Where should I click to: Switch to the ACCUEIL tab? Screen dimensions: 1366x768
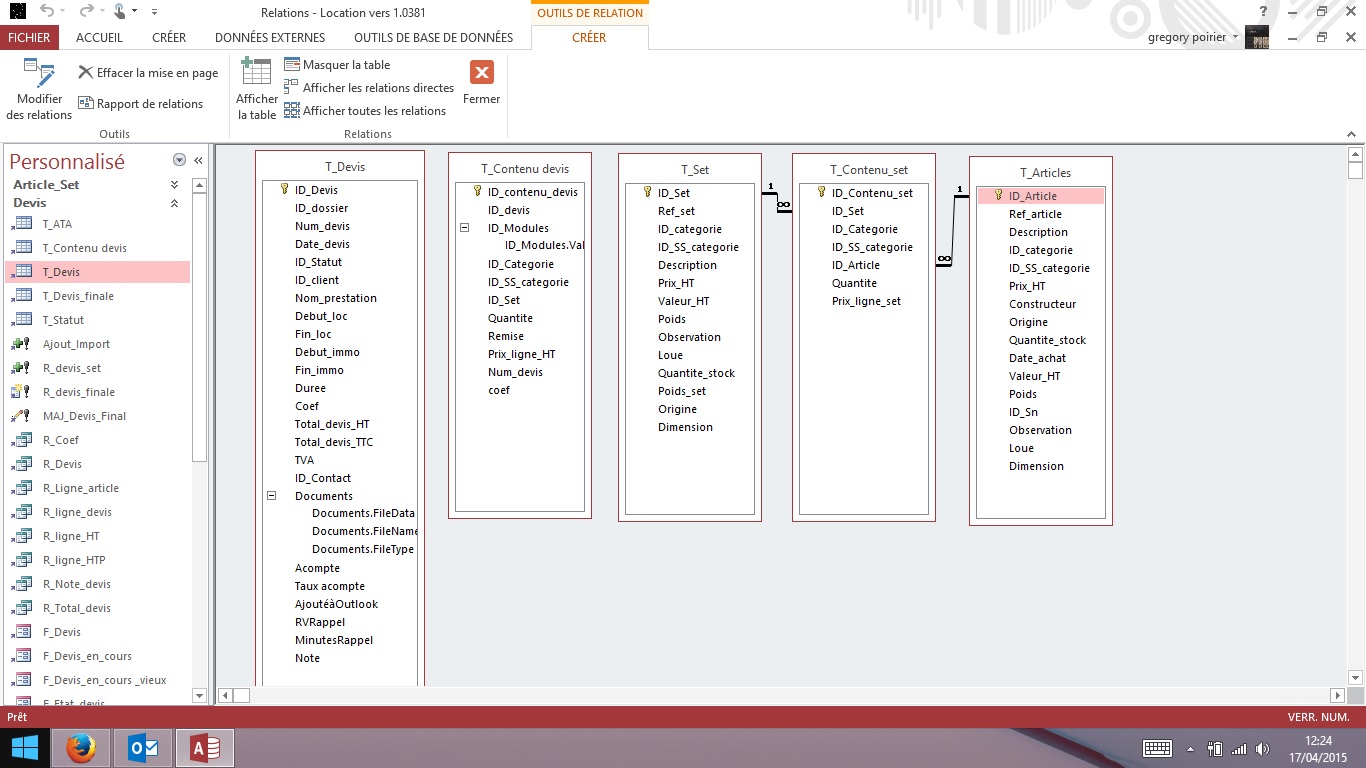pyautogui.click(x=99, y=38)
